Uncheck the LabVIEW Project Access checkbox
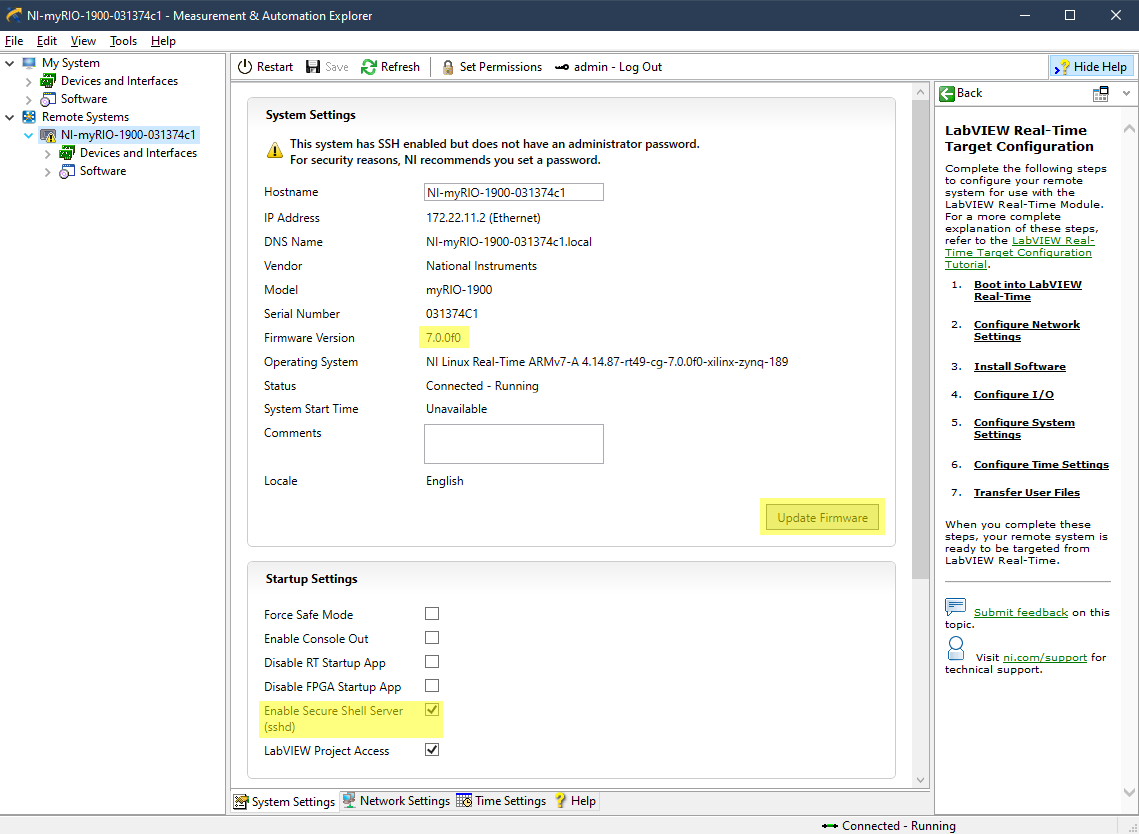Viewport: 1139px width, 834px height. (x=432, y=749)
